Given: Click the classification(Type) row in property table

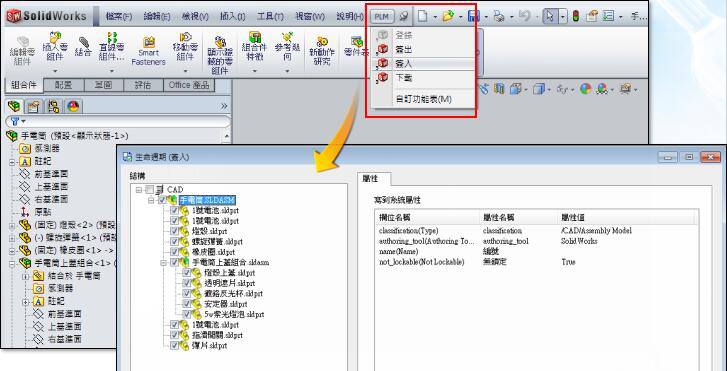Looking at the screenshot, I should 537,230.
